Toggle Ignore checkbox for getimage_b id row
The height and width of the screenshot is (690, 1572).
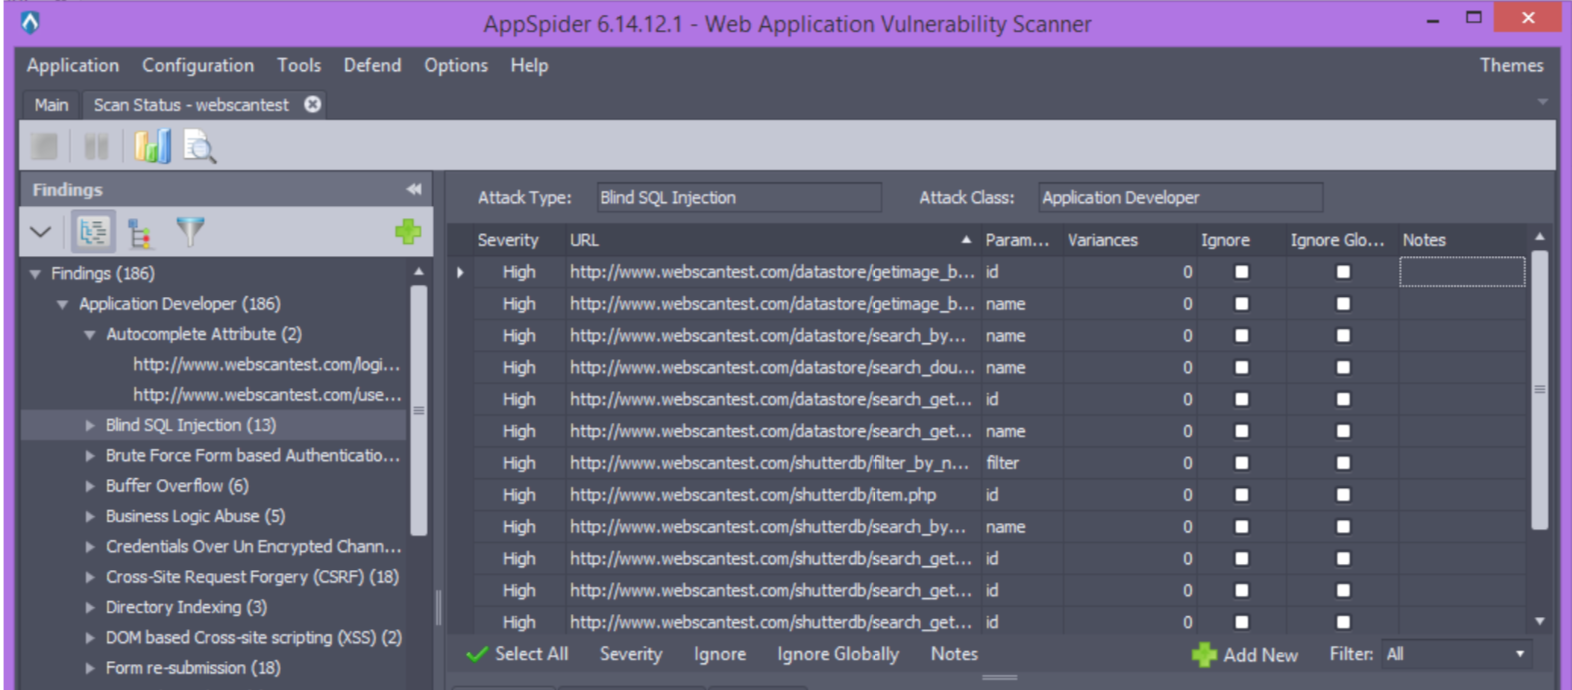pos(1242,272)
